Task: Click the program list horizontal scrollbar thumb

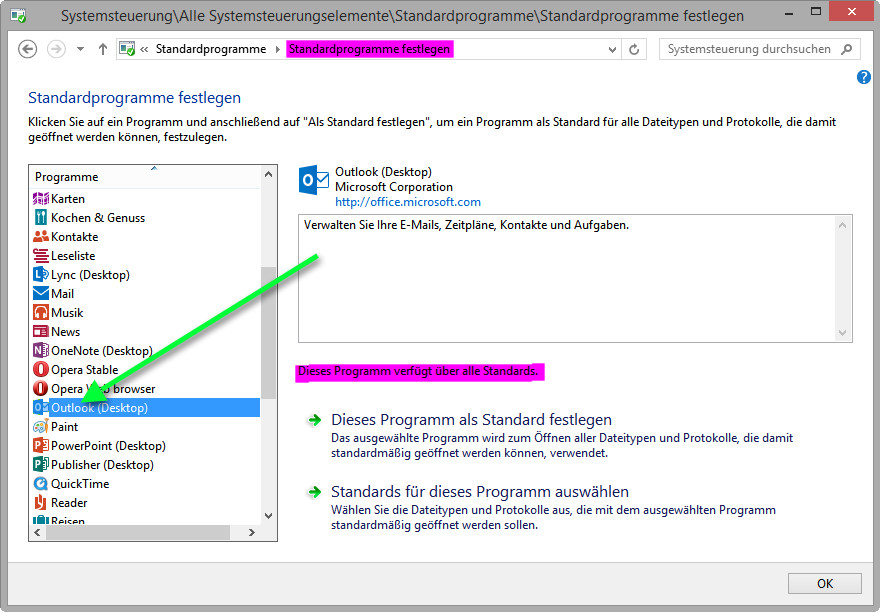Action: [x=138, y=532]
